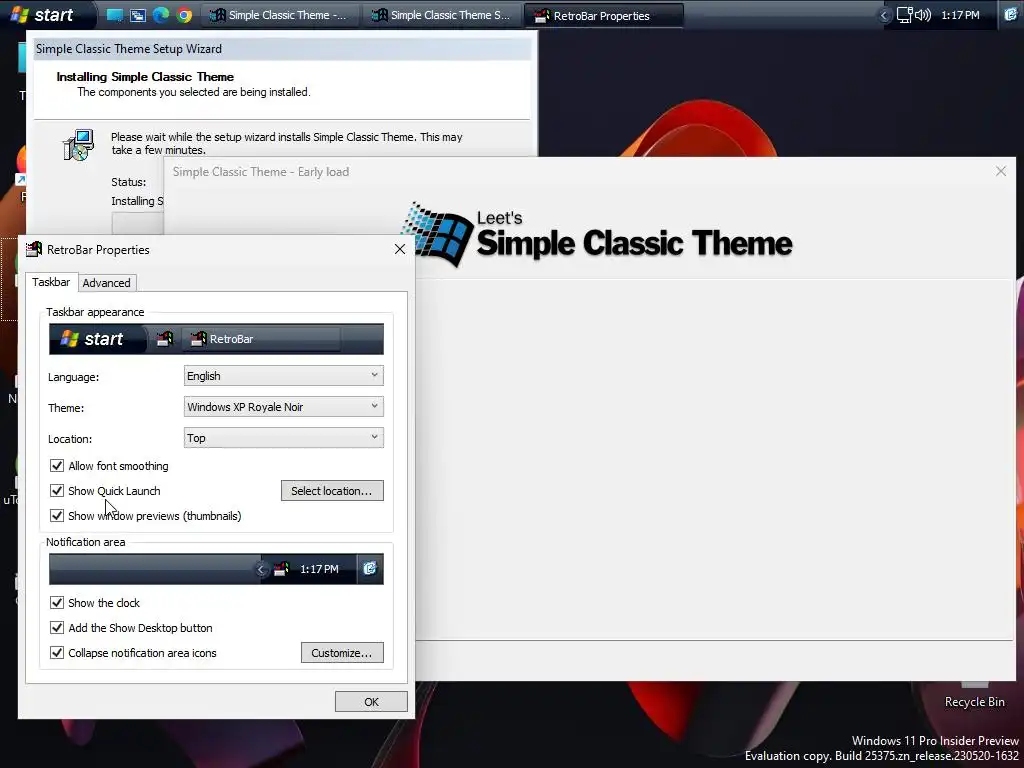1024x768 pixels.
Task: Switch to Simple Classic Theme Setup taskbar button
Action: click(x=442, y=15)
